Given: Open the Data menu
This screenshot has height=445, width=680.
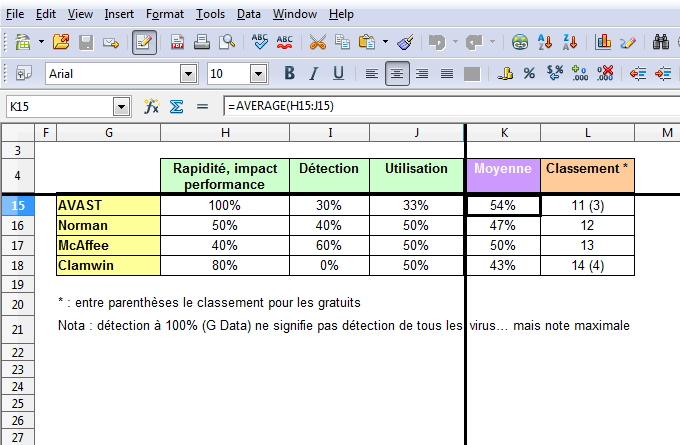Looking at the screenshot, I should 248,14.
